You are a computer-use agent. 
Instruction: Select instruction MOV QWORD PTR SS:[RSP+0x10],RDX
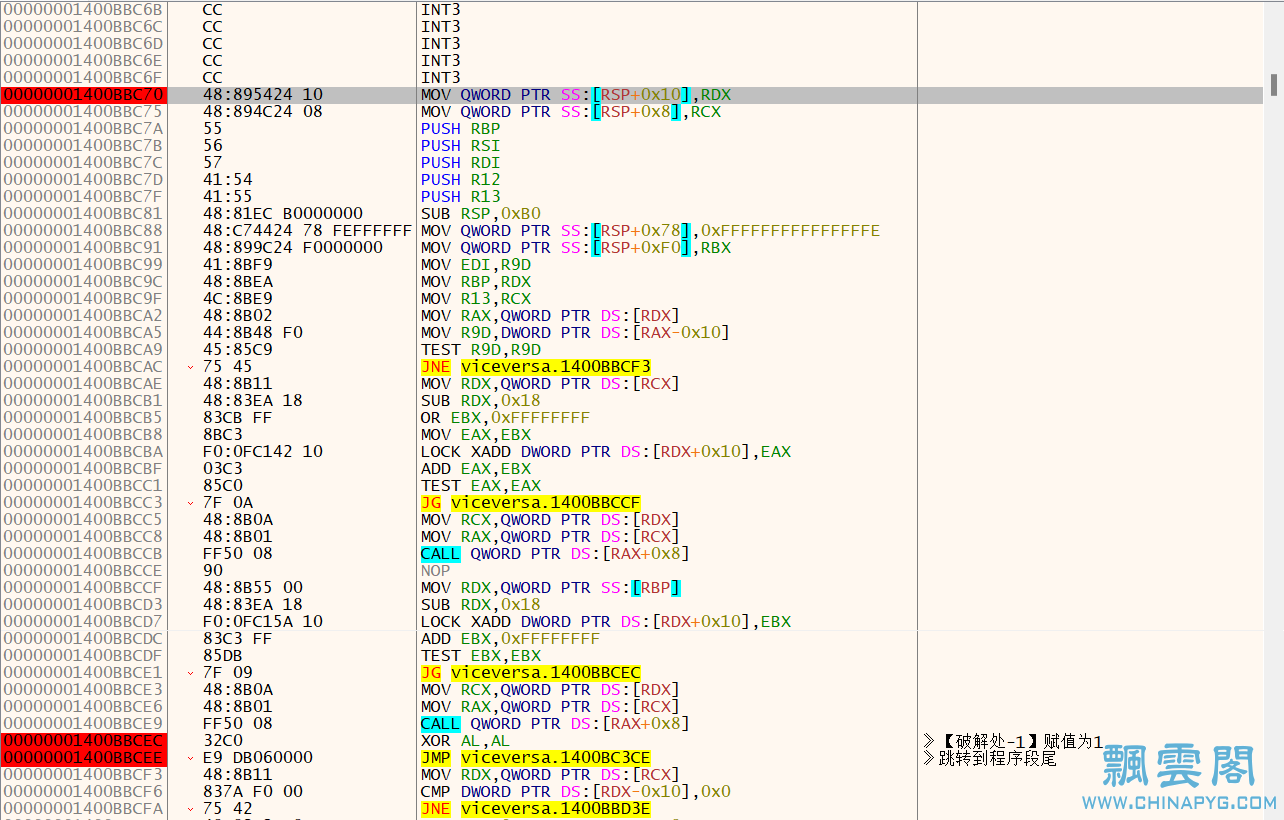576,95
